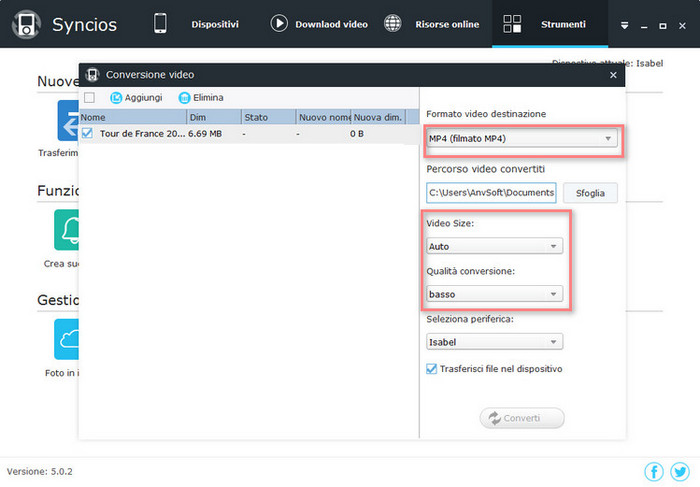Toggle Trasferisci file nel dispositivo checkbox
The height and width of the screenshot is (487, 700).
(x=431, y=369)
